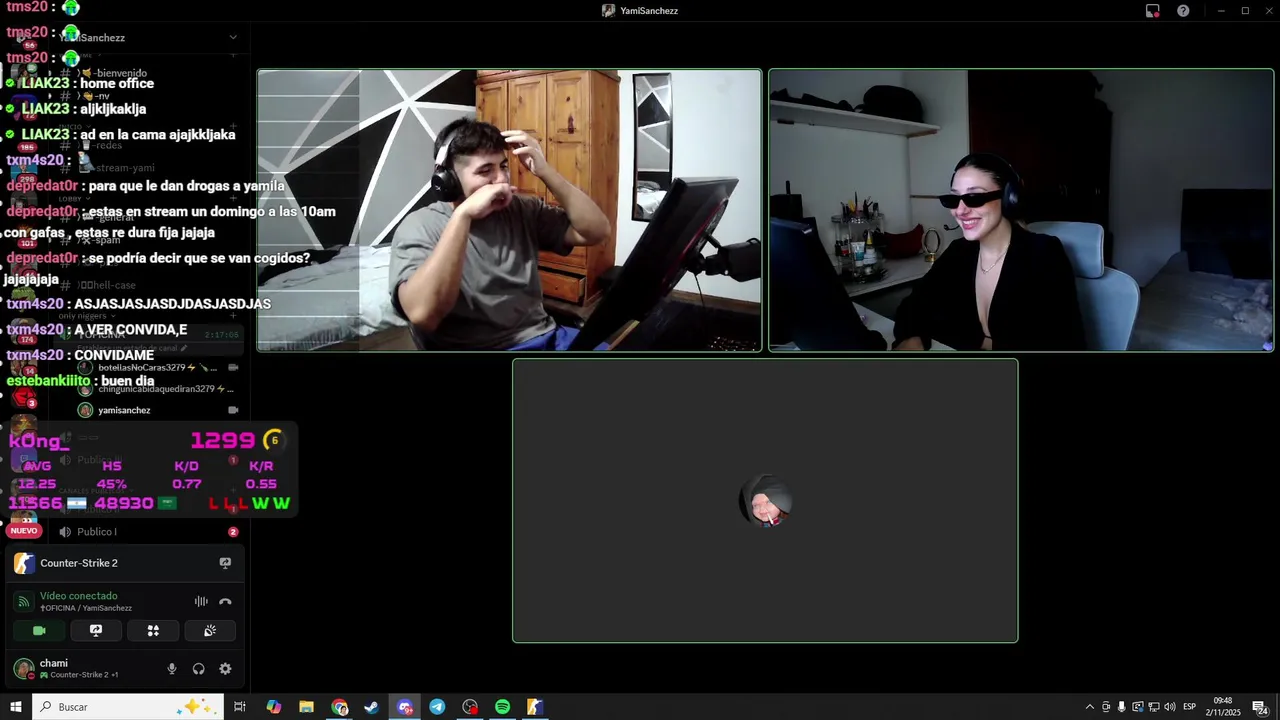Screen dimensions: 1280x720
Task: Click the share screen button below Video conectado
Action: point(96,631)
